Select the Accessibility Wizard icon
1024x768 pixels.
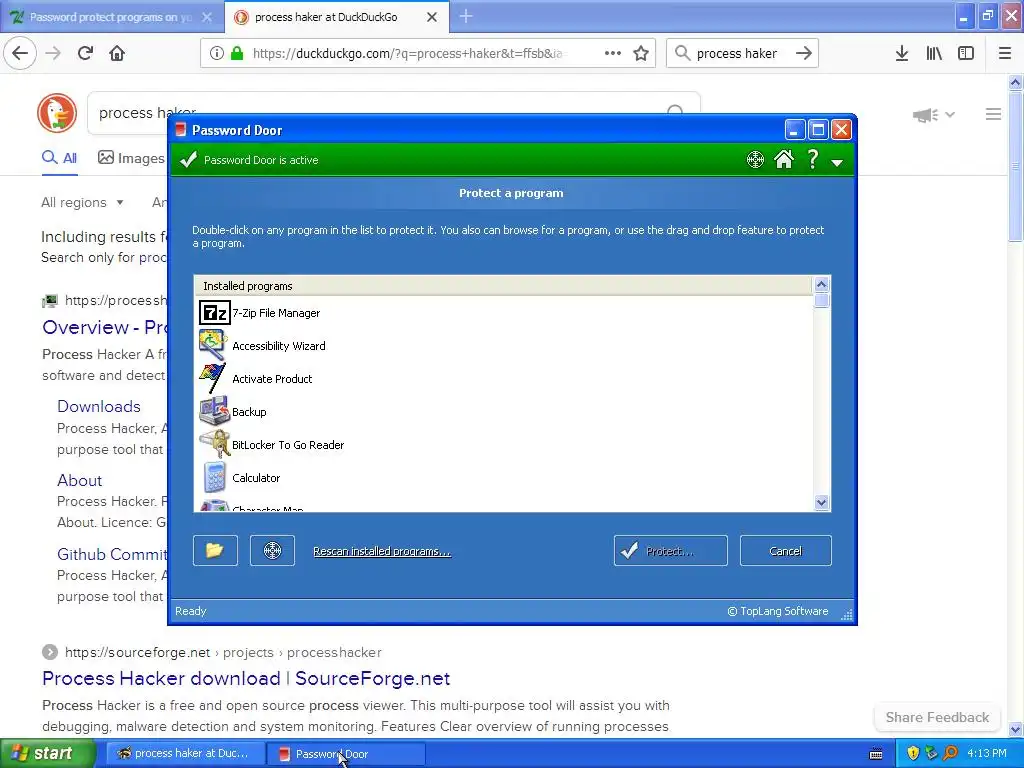pos(213,345)
